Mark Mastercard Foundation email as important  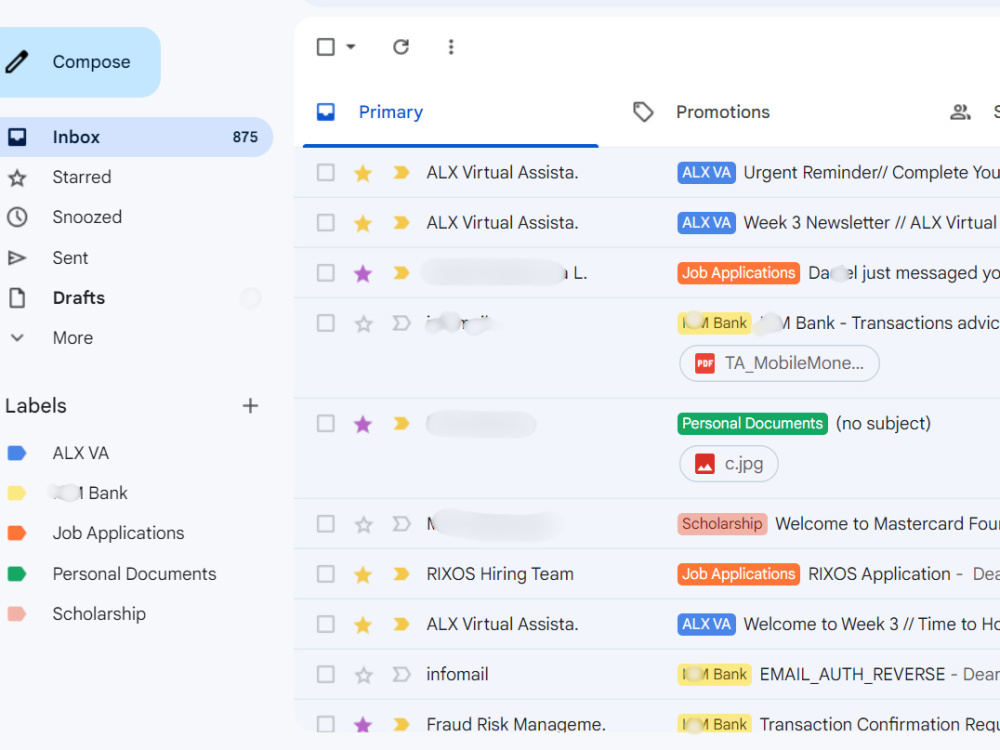401,524
